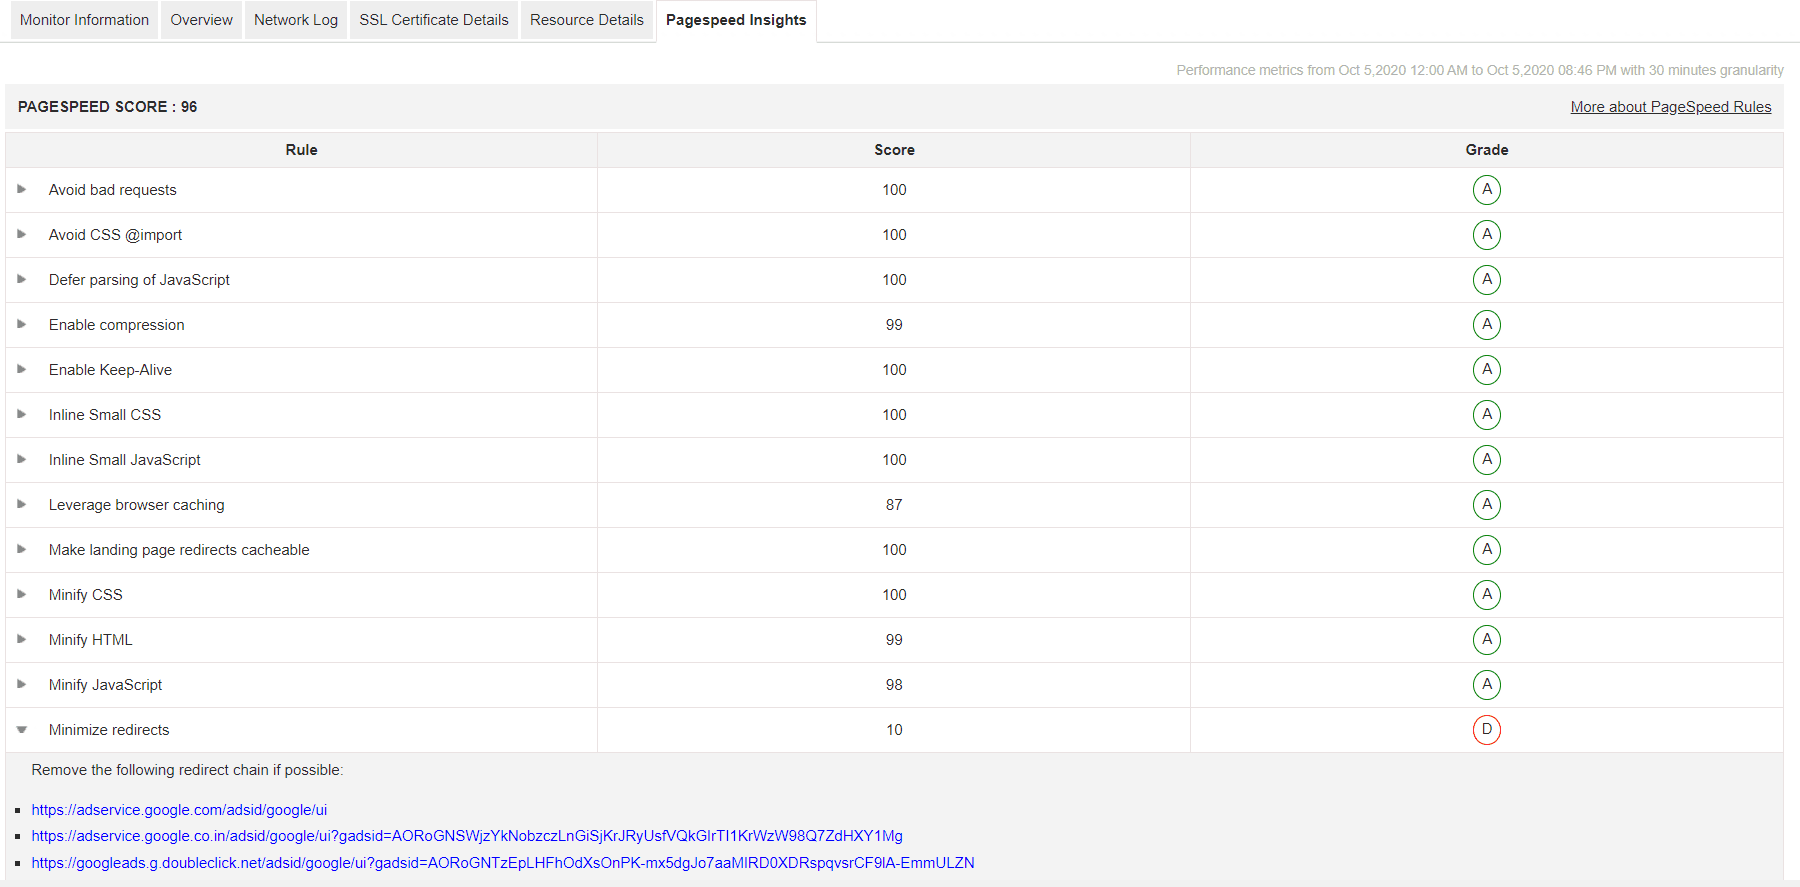Click the A grade icon for Avoid bad requests
Viewport: 1800px width, 887px height.
[1486, 190]
